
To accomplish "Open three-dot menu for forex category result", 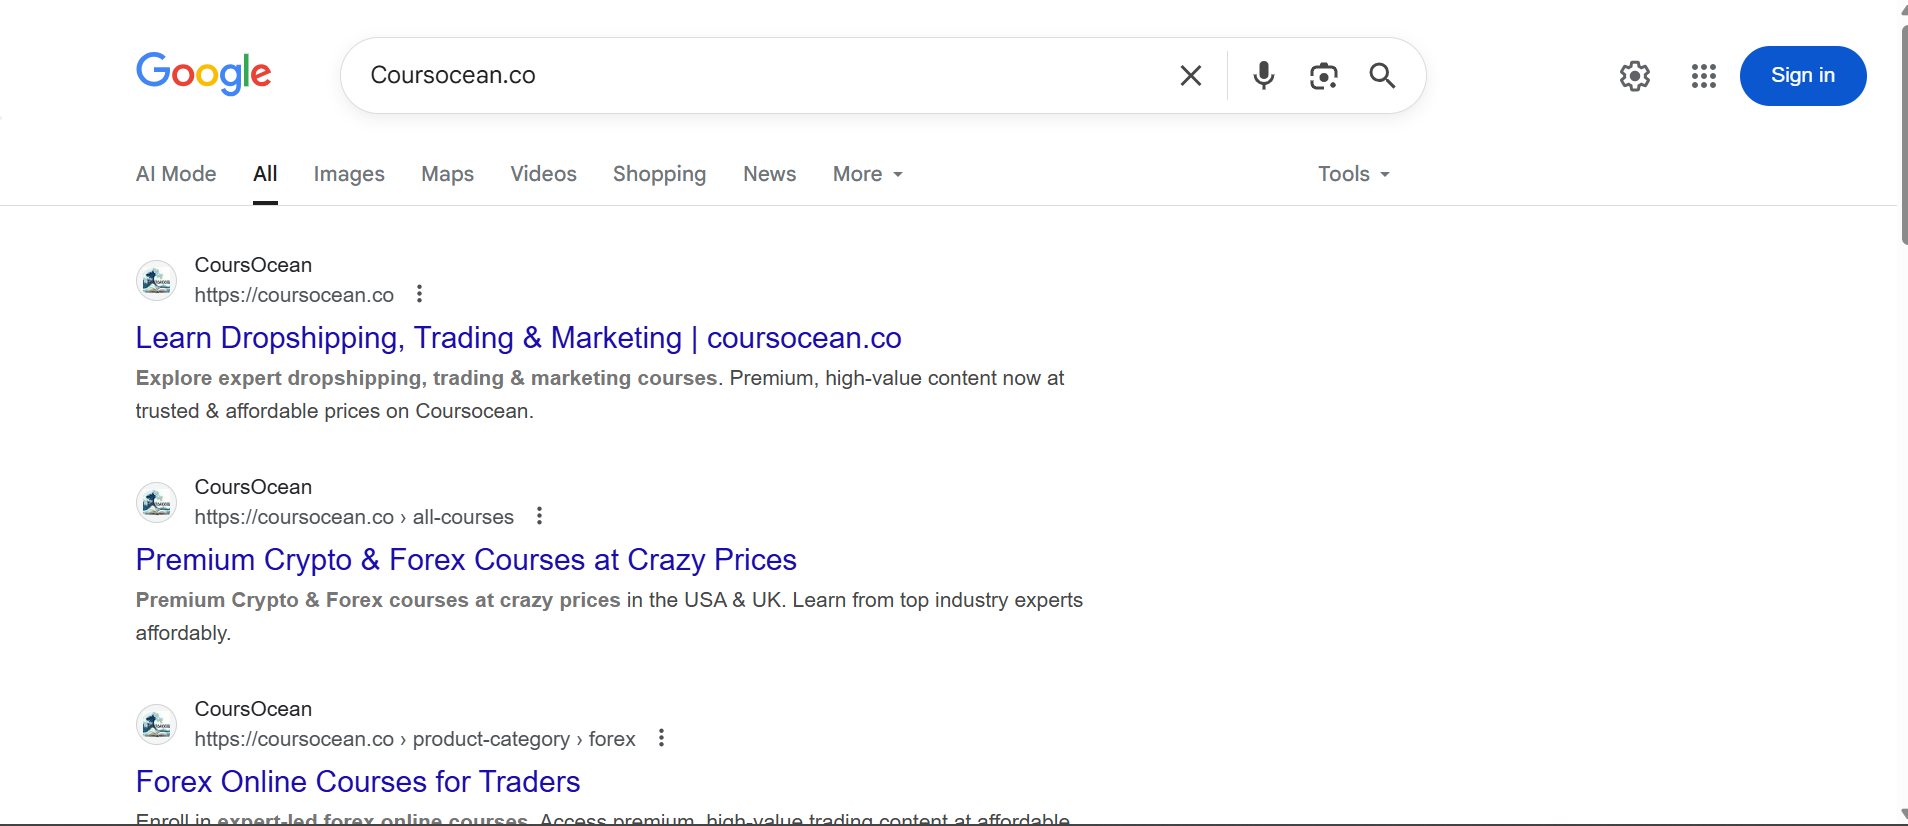I will (x=661, y=738).
